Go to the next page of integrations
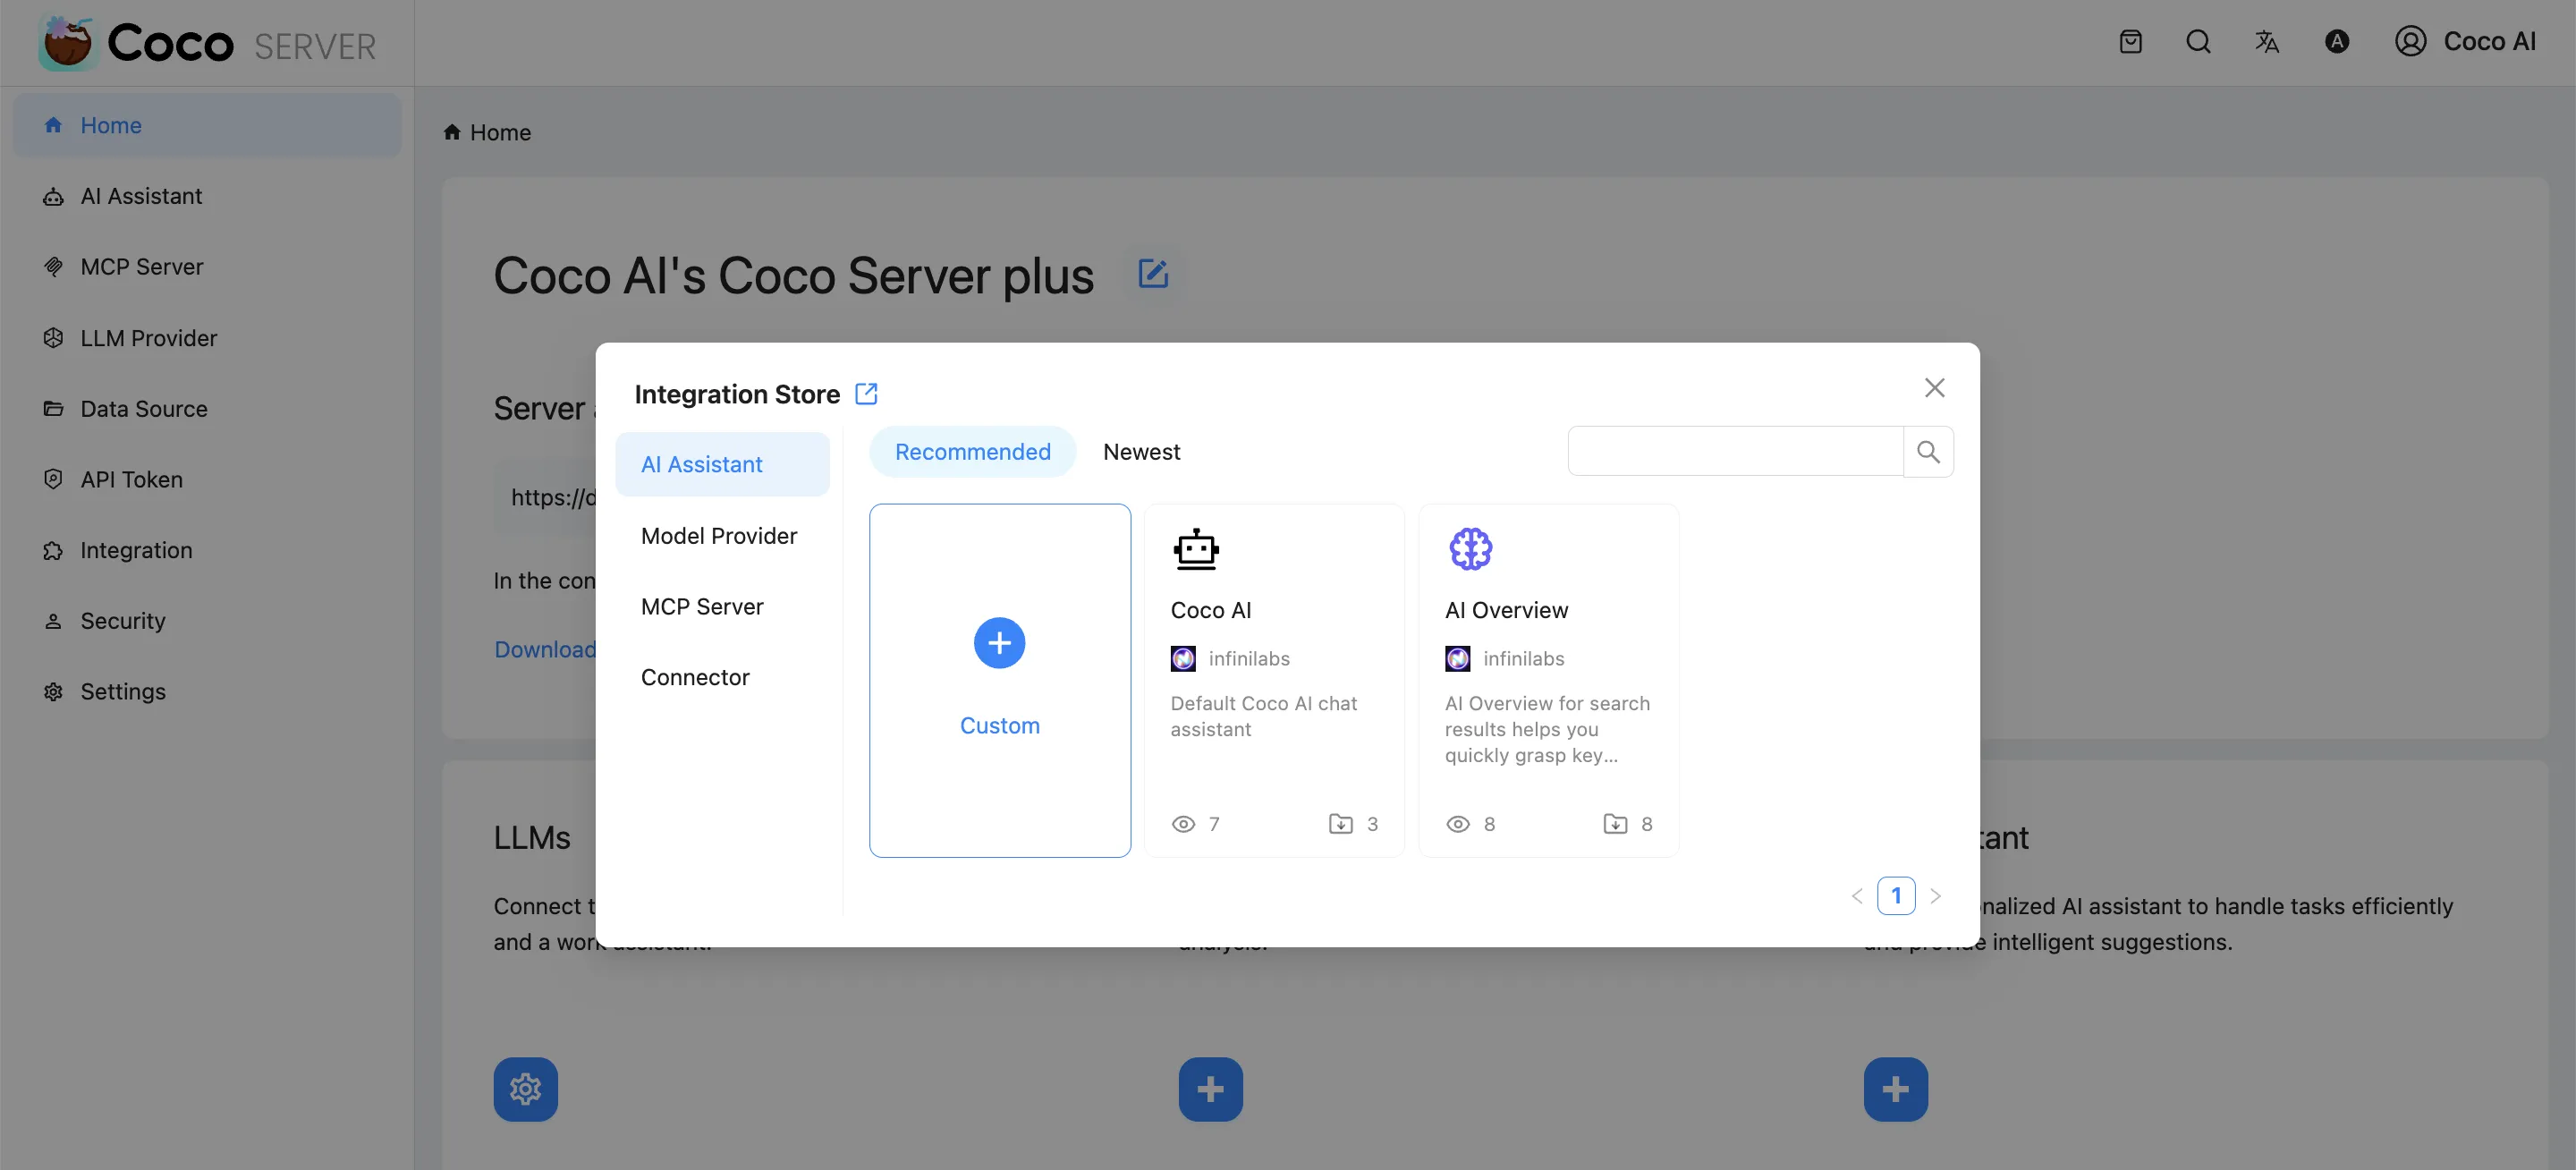This screenshot has height=1170, width=2576. coord(1937,895)
